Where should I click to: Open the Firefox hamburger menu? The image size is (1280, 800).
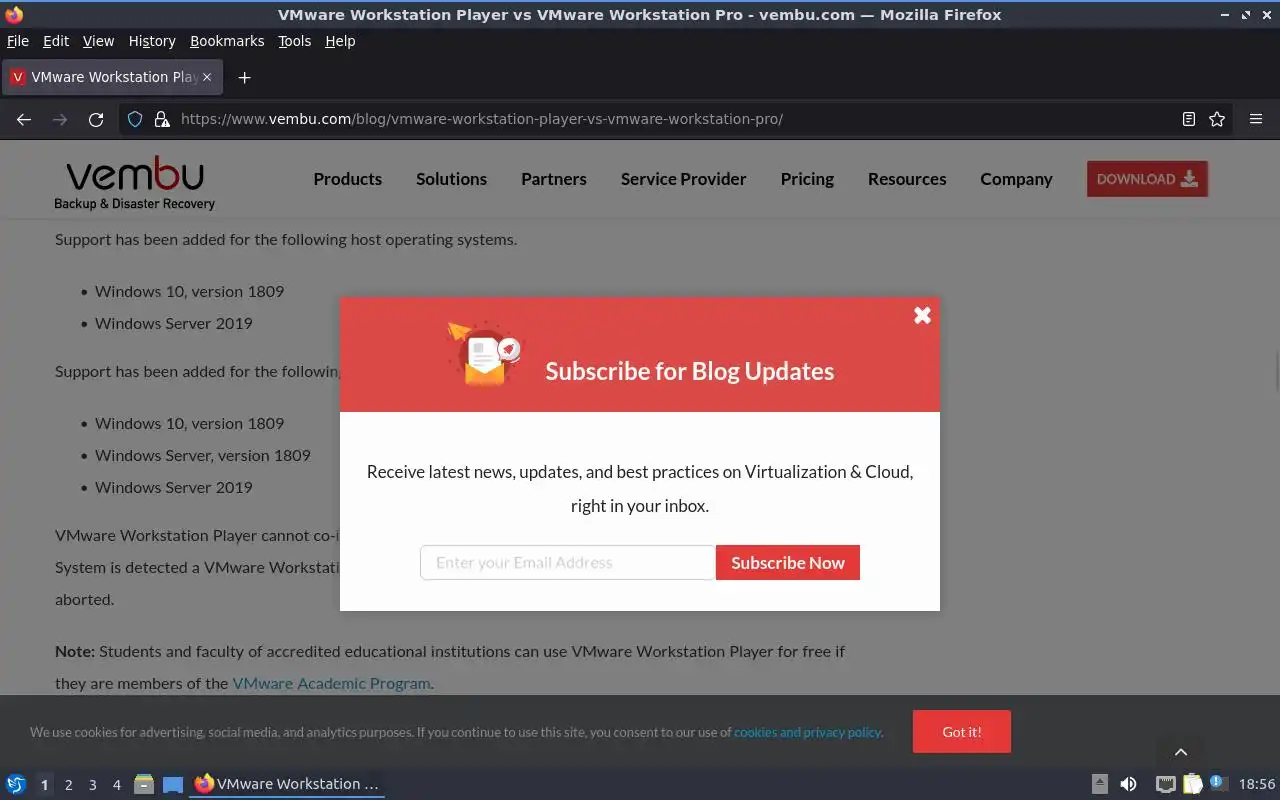point(1256,119)
